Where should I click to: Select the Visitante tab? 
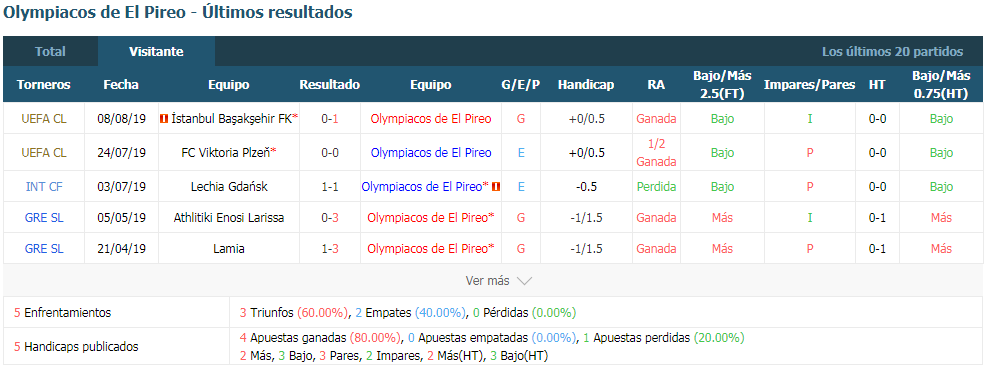(x=156, y=52)
